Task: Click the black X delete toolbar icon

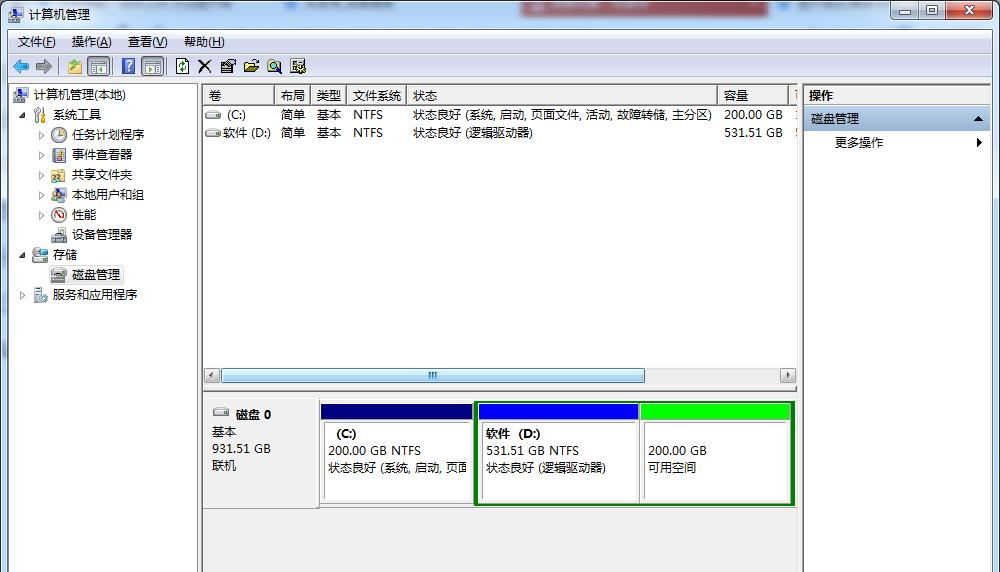Action: coord(205,66)
